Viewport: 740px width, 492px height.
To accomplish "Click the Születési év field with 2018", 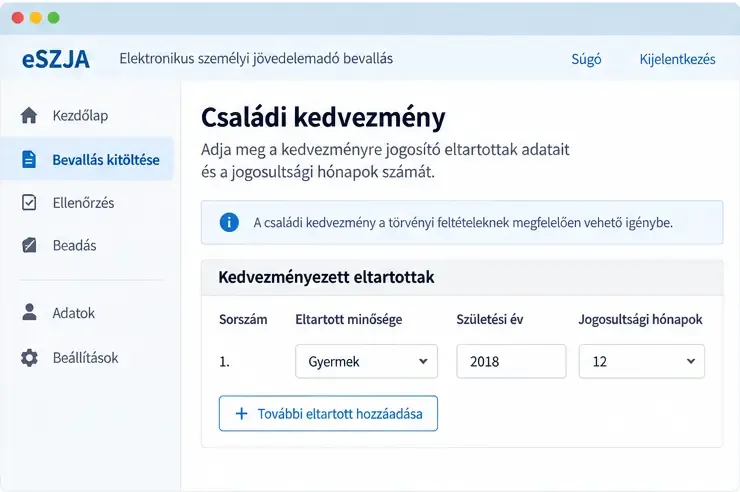I will click(511, 361).
